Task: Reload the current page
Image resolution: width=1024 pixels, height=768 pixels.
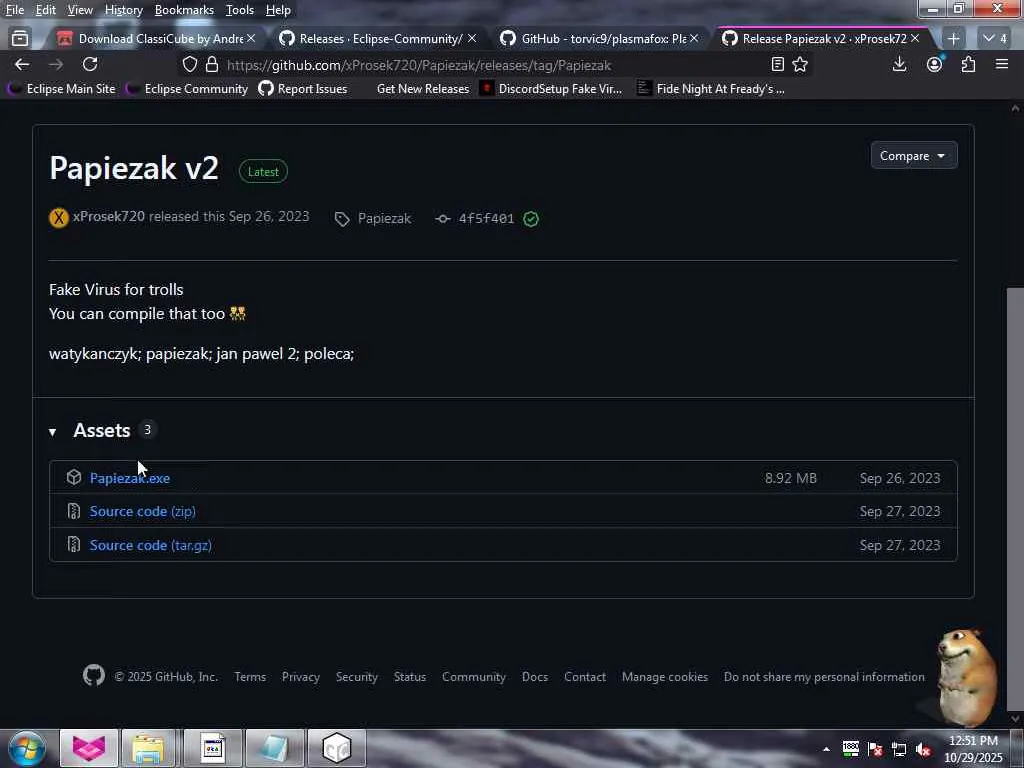Action: [x=90, y=64]
